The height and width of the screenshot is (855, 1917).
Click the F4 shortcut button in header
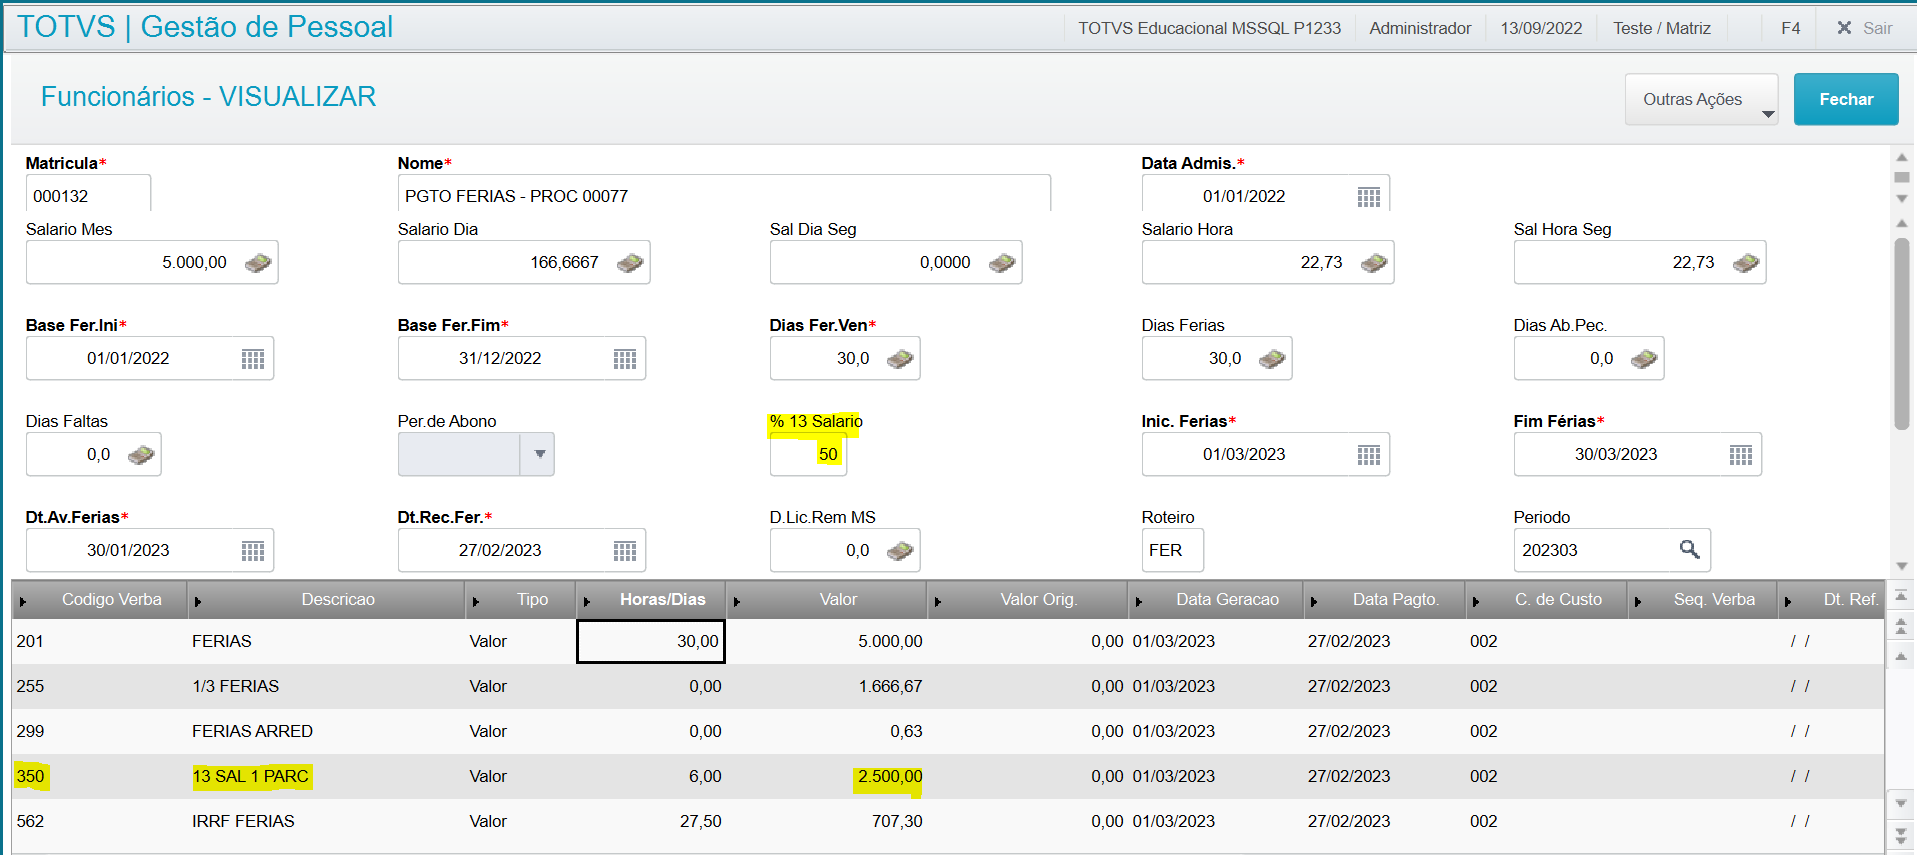tap(1790, 28)
